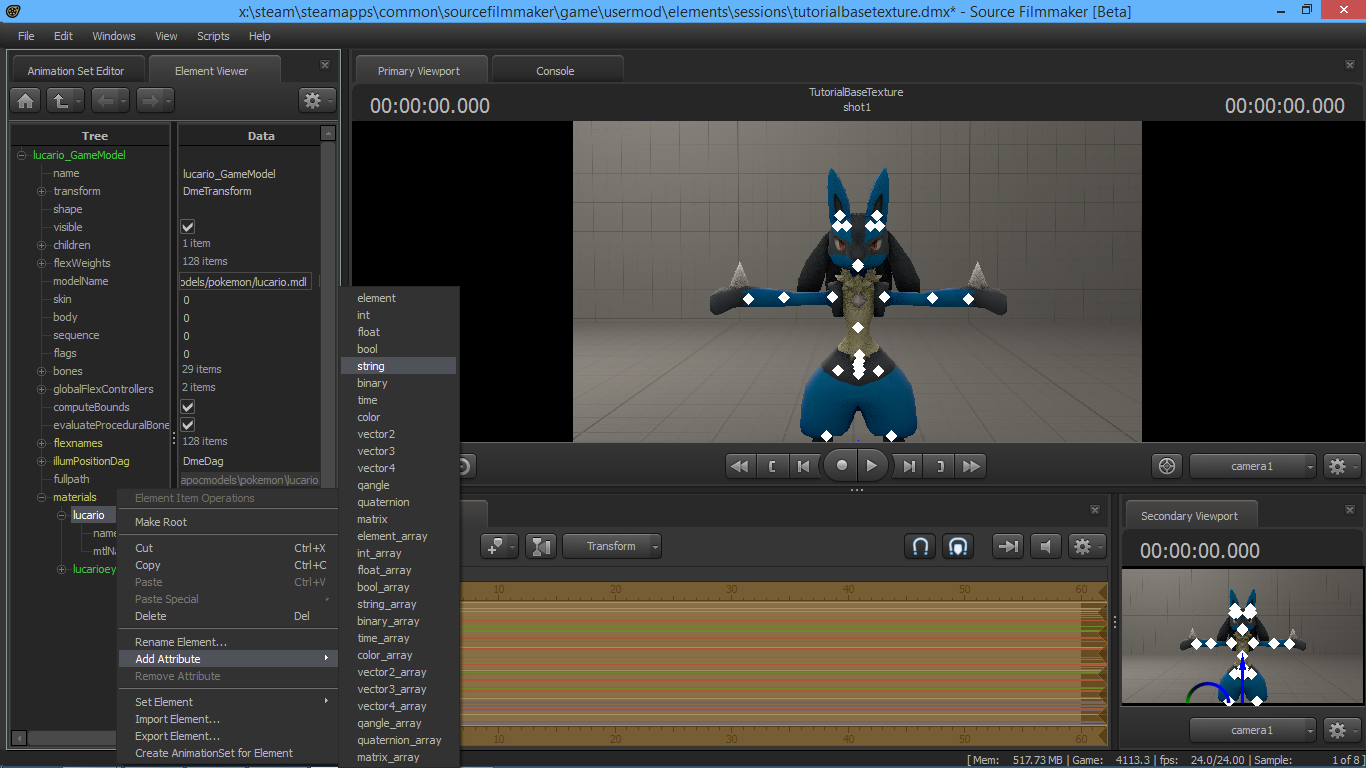Toggle the evaluateProceduralBones checkbox

coord(187,425)
